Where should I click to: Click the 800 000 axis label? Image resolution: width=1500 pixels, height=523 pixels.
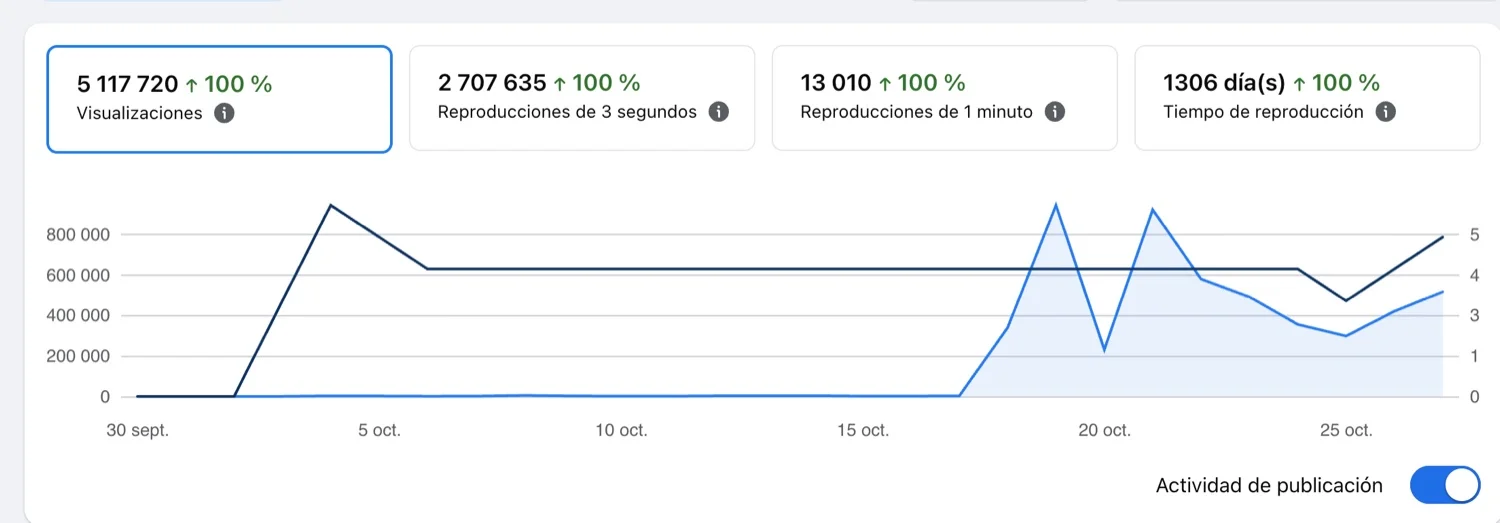78,235
